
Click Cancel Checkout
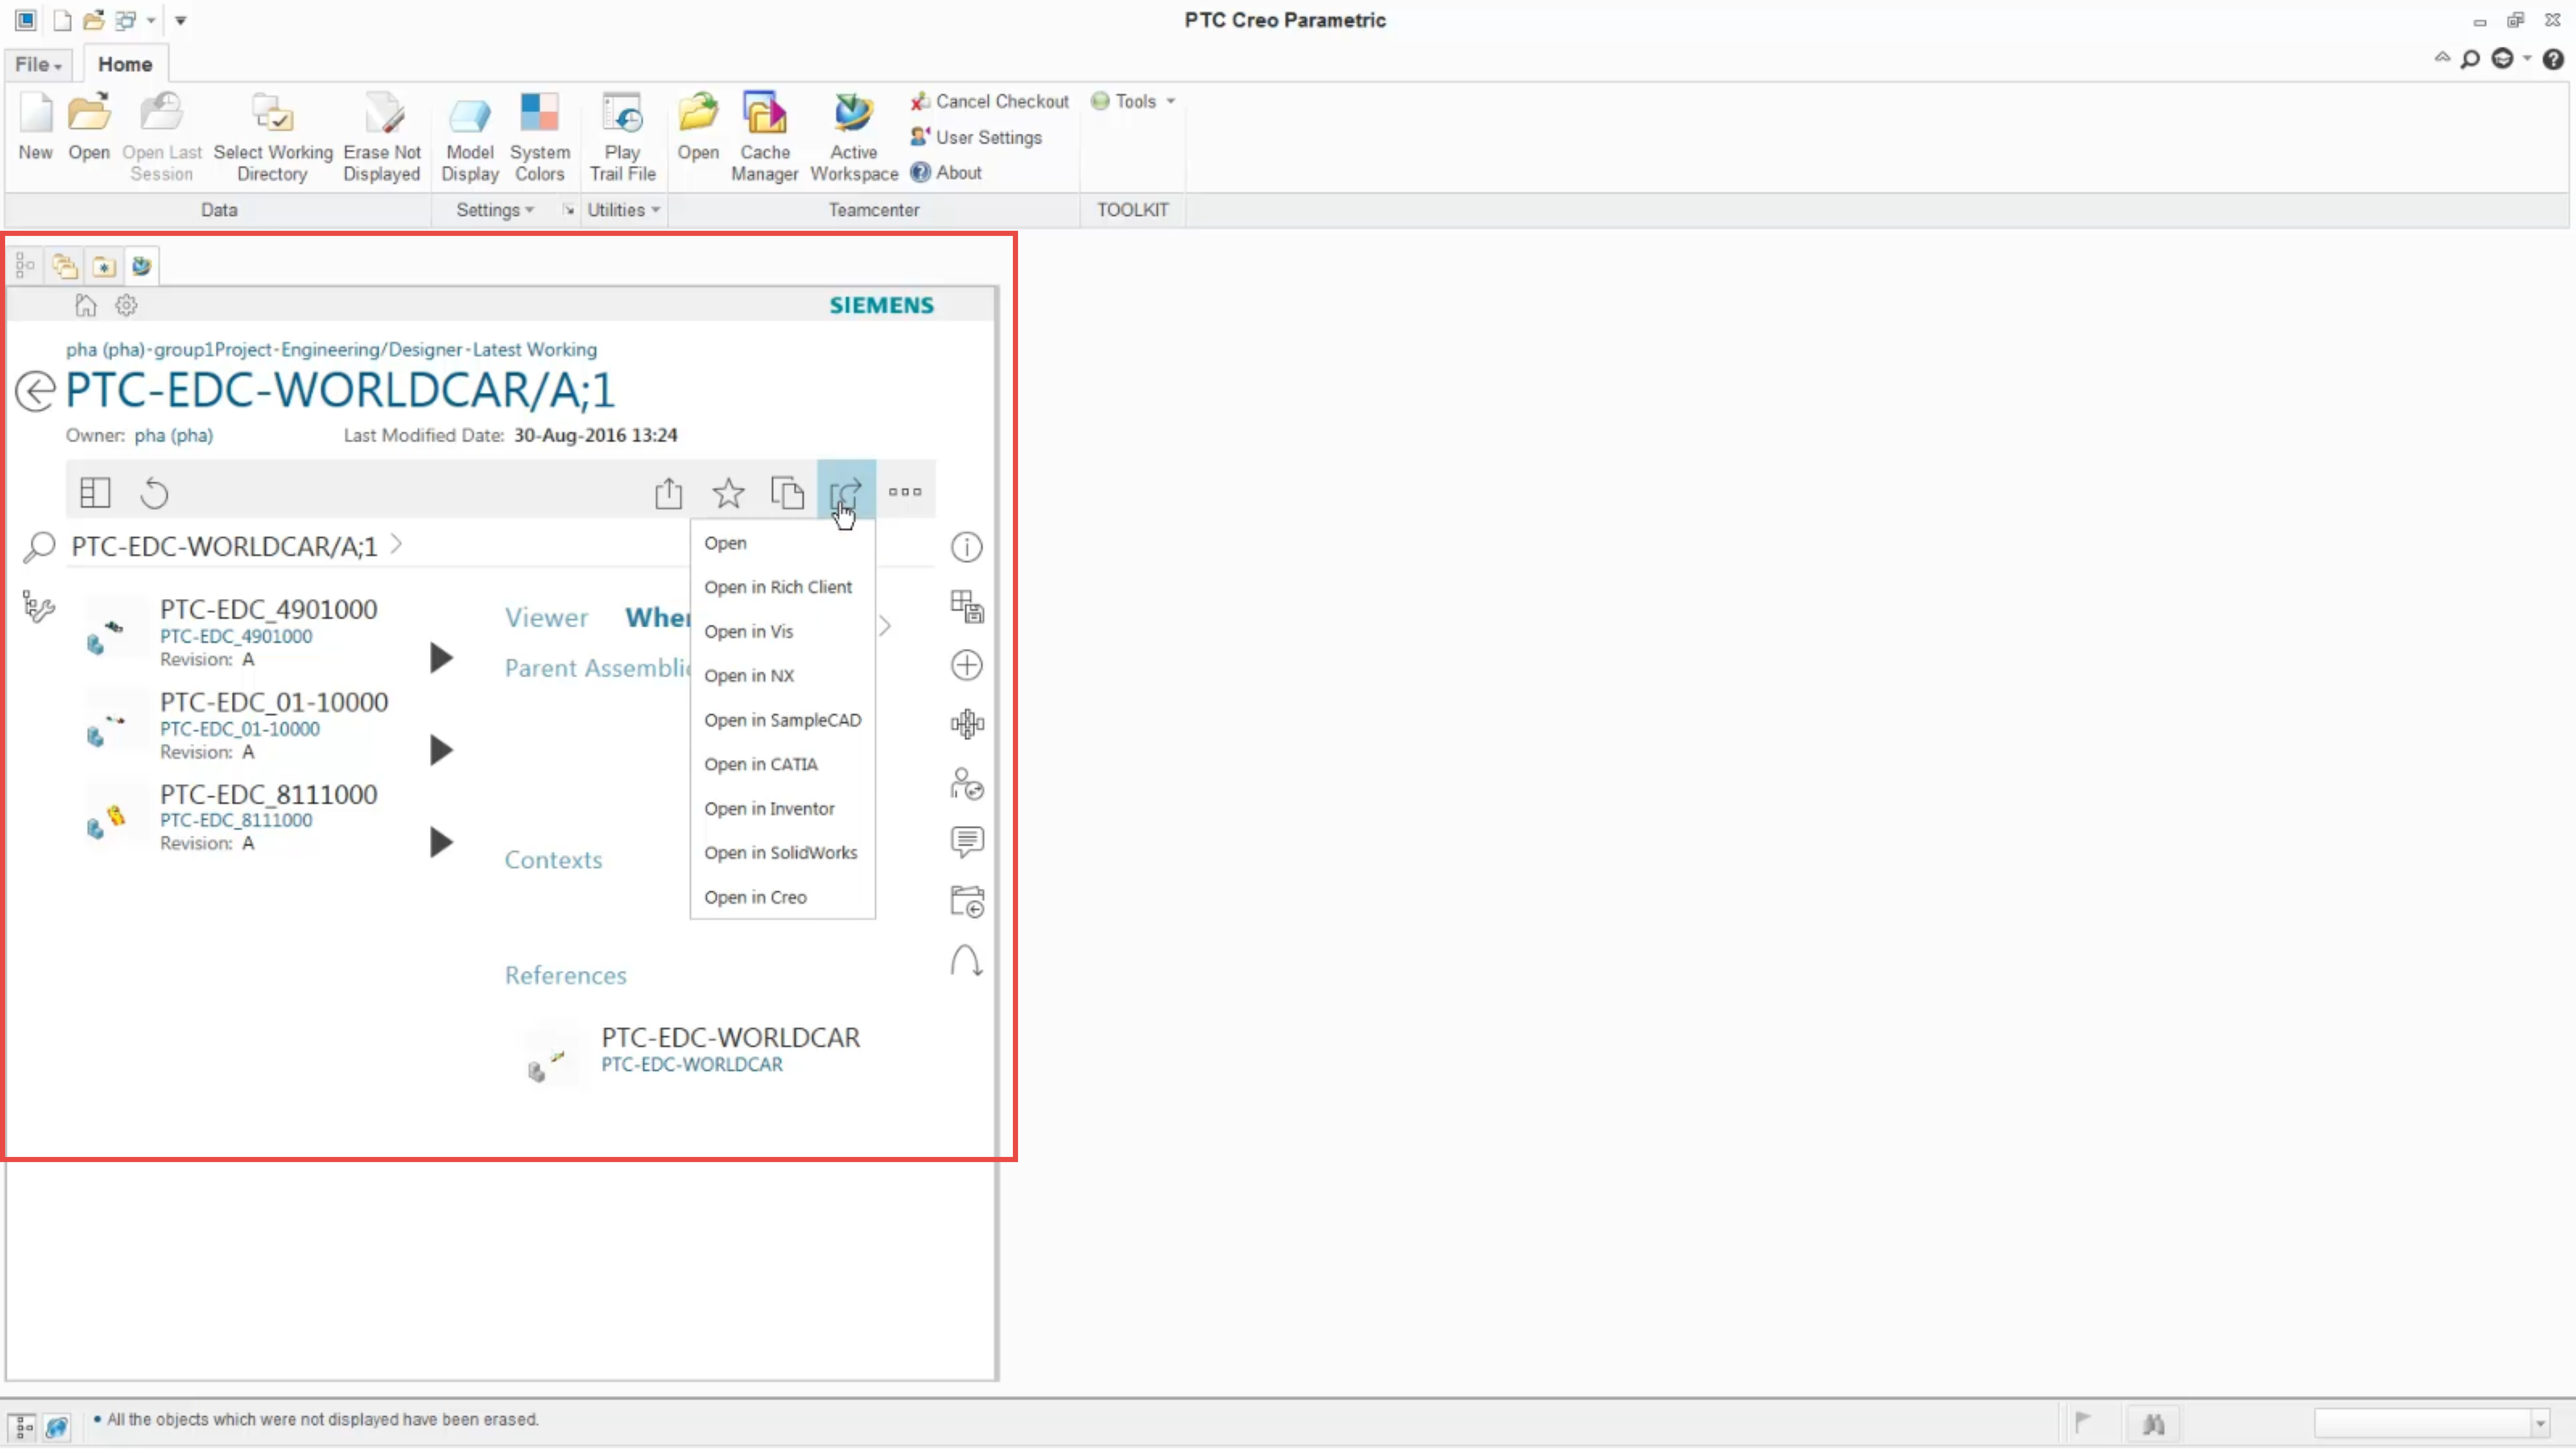coord(989,101)
